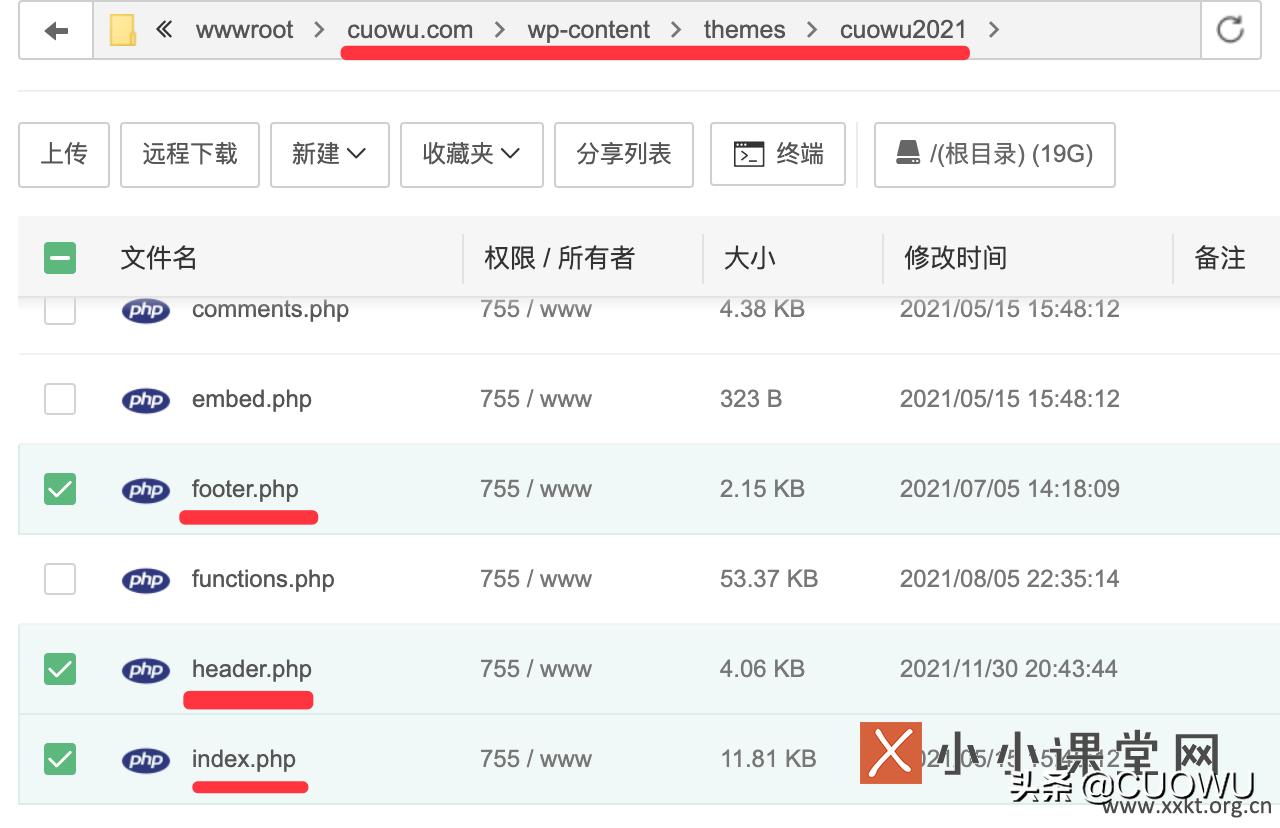The image size is (1280, 828).
Task: Click the back arrow to go up
Action: click(x=55, y=29)
